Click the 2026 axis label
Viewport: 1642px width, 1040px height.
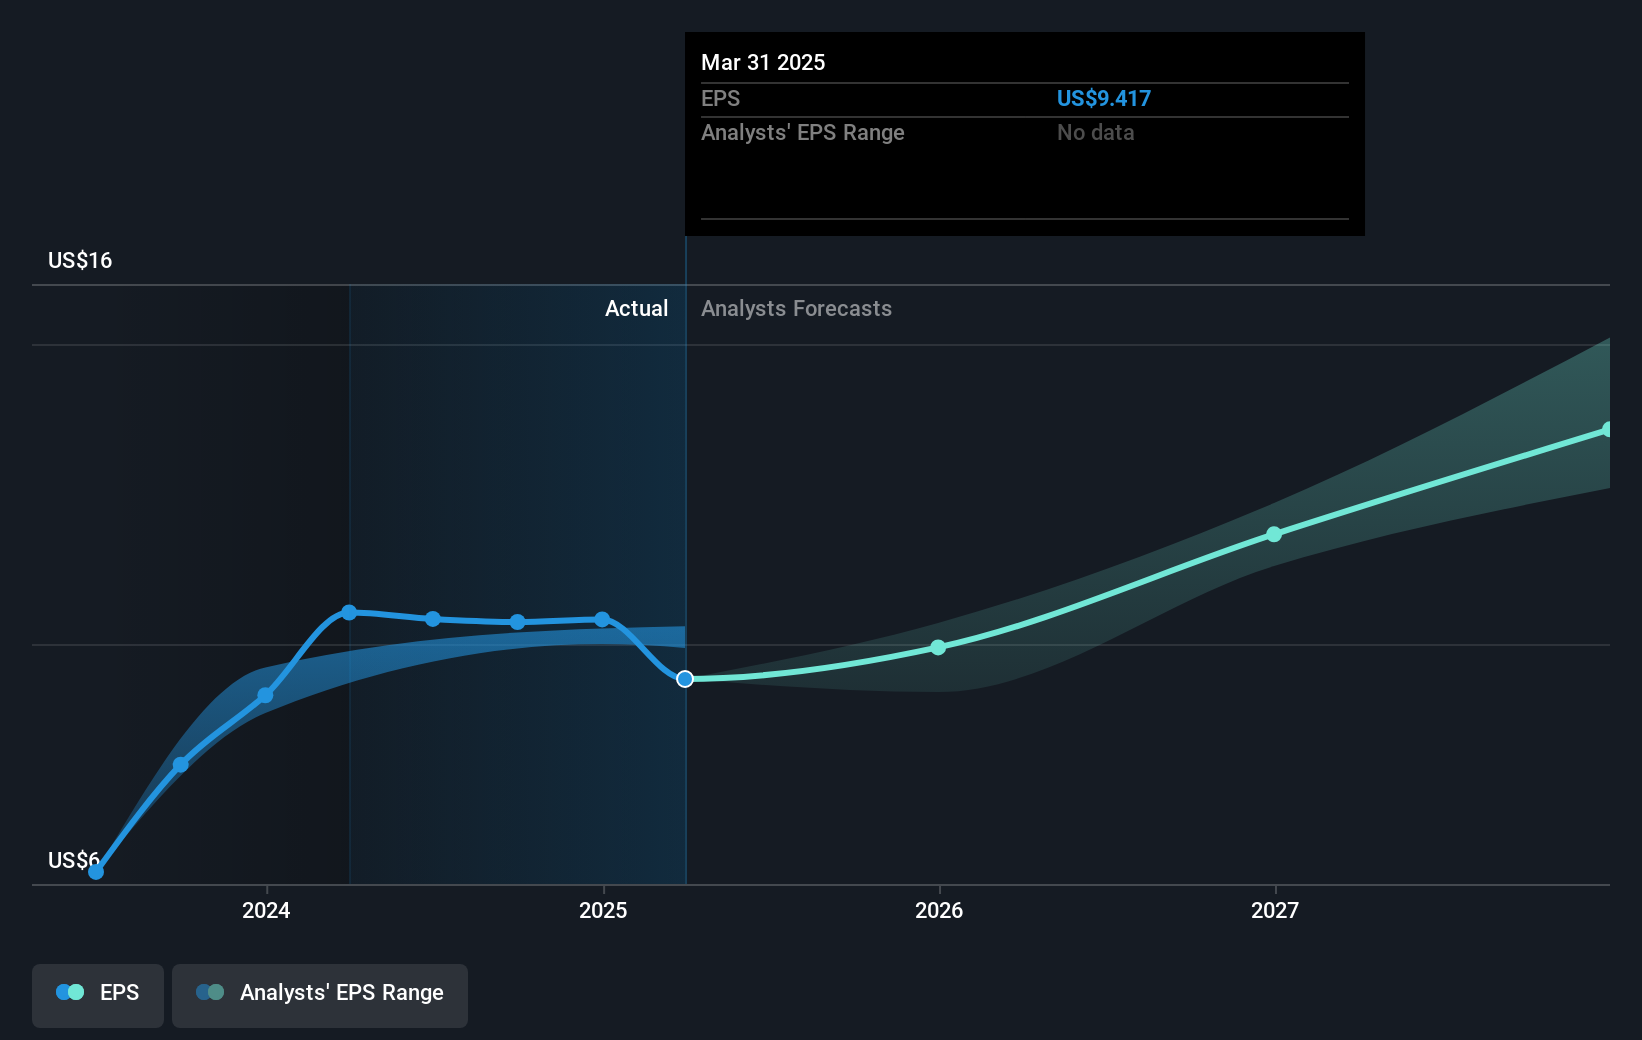(x=939, y=910)
